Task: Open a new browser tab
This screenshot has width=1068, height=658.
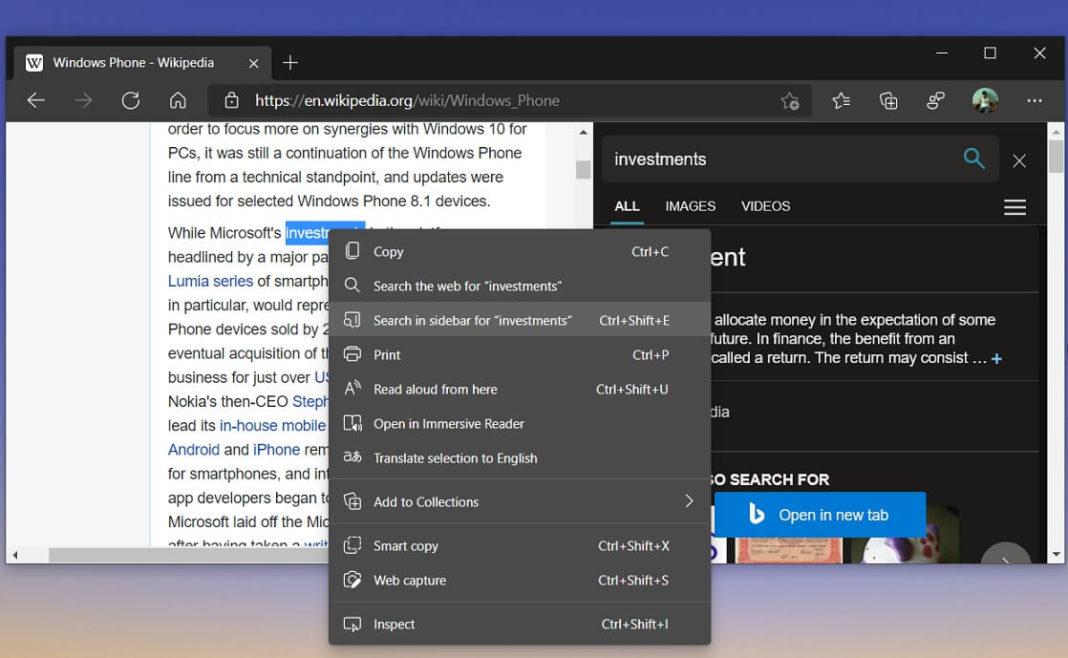Action: [290, 62]
